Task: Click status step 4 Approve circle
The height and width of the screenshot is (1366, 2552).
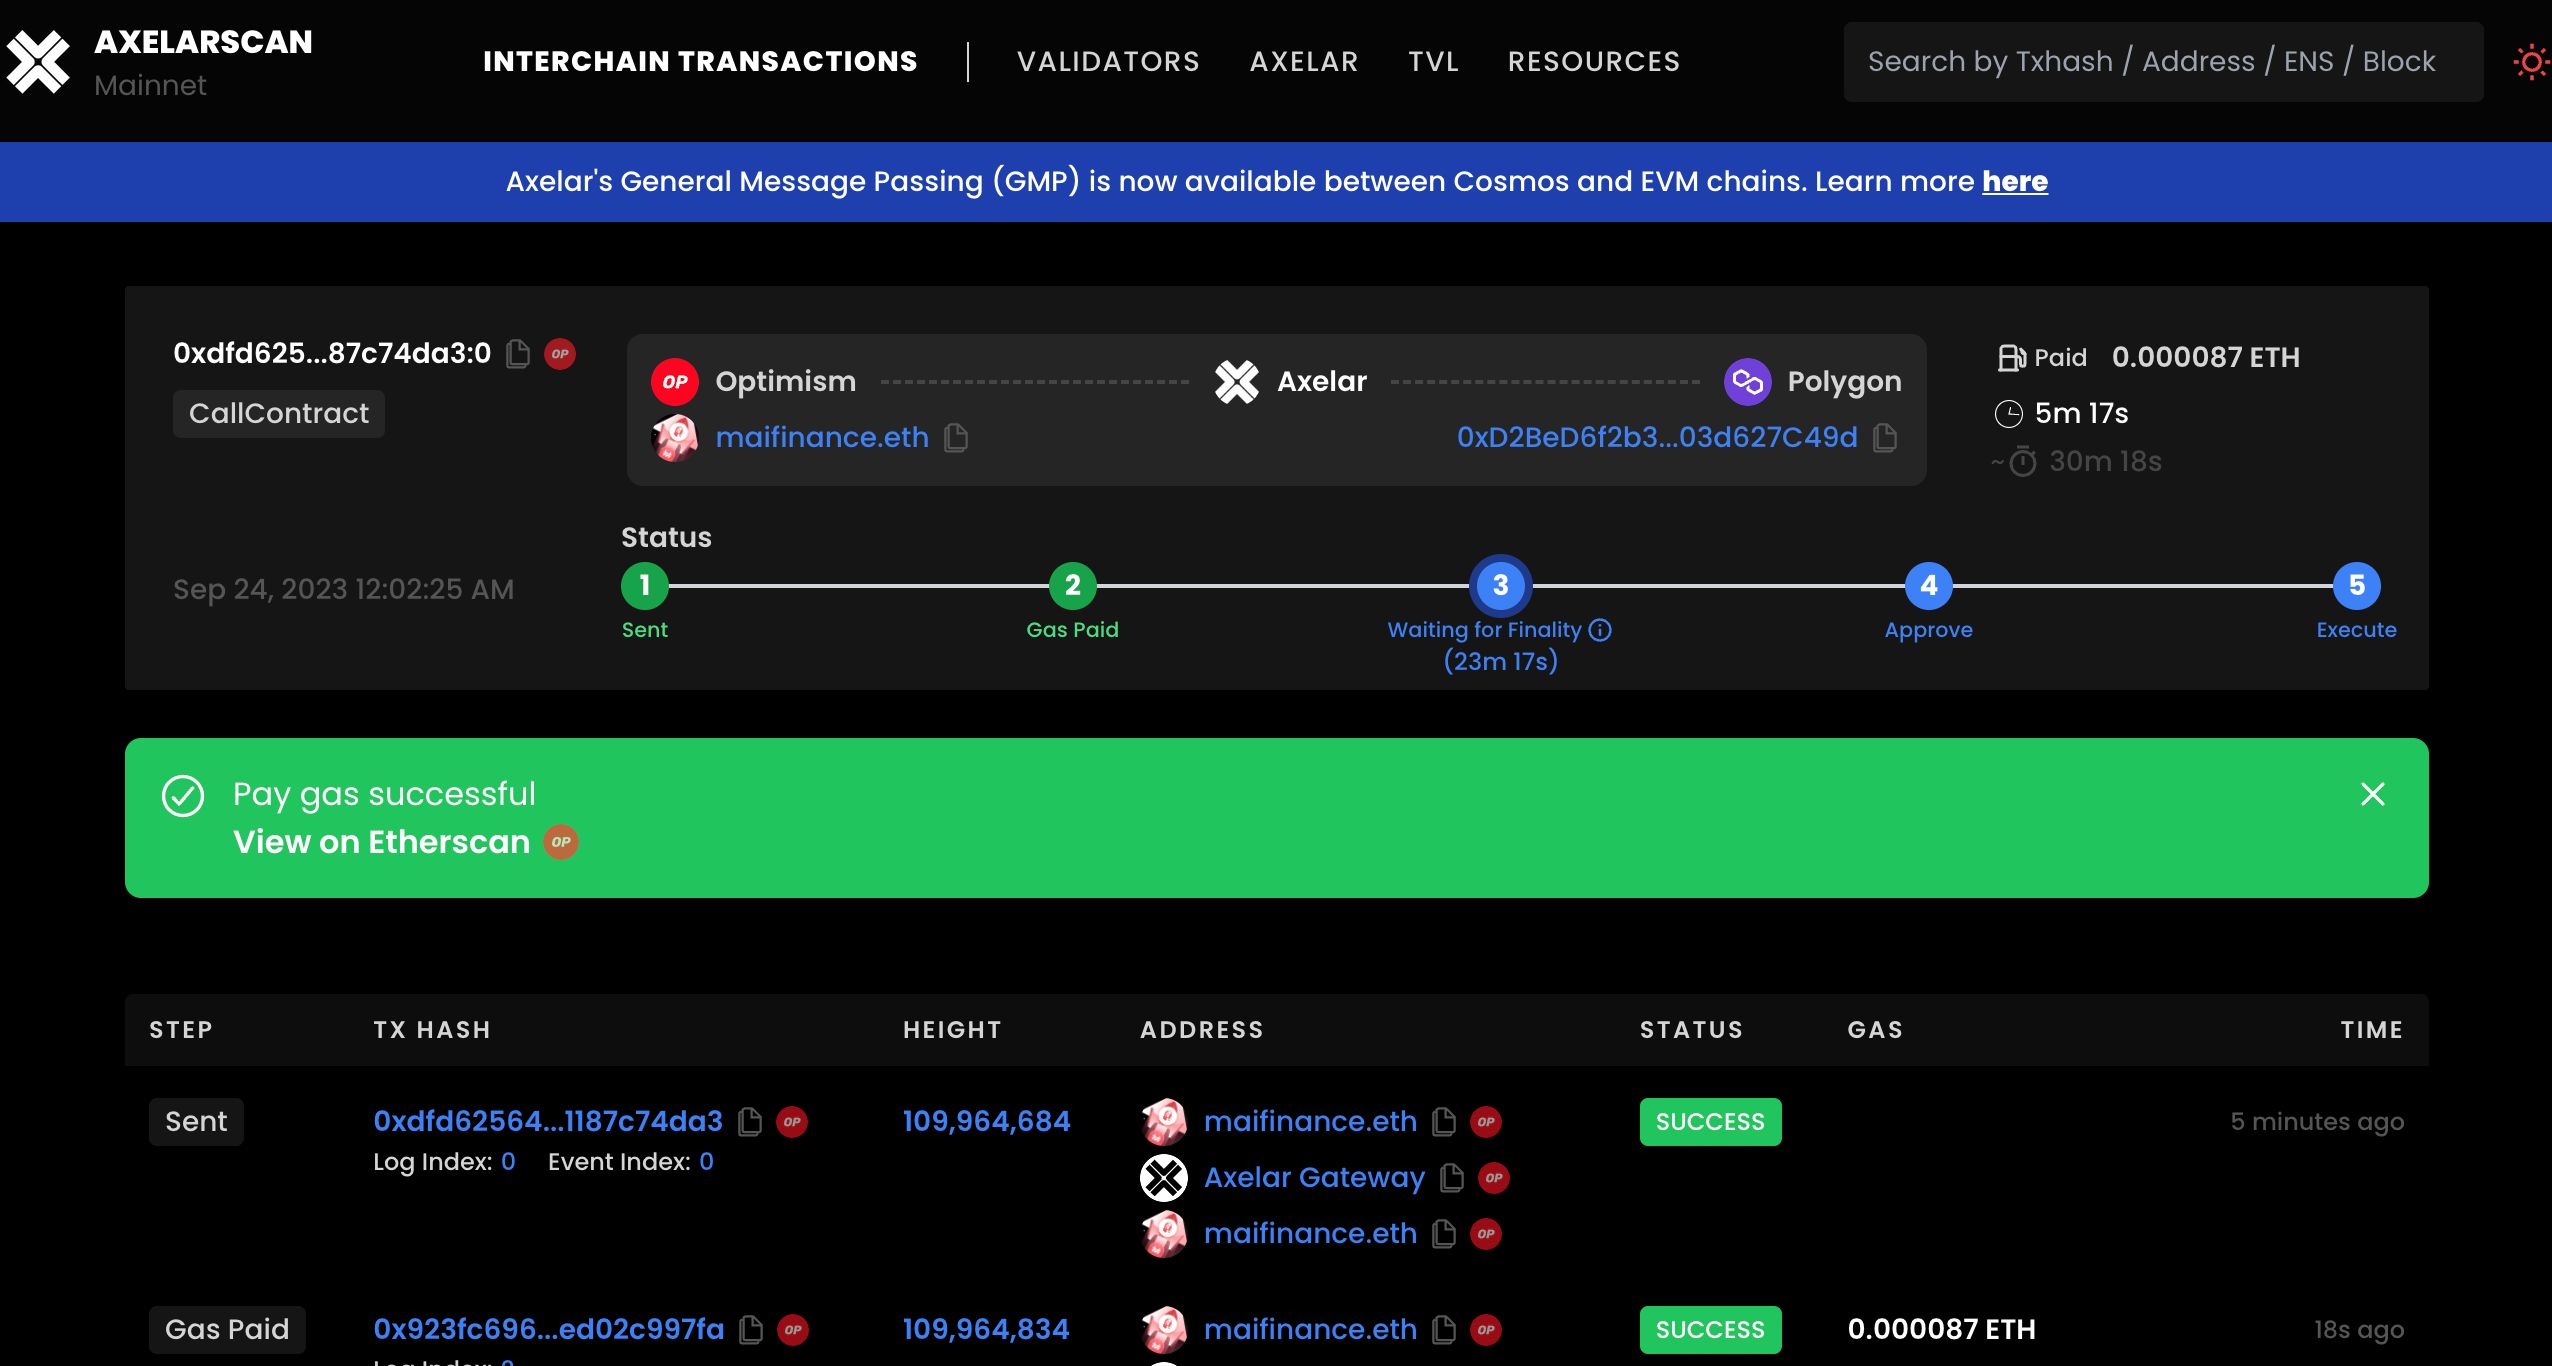Action: coord(1929,586)
